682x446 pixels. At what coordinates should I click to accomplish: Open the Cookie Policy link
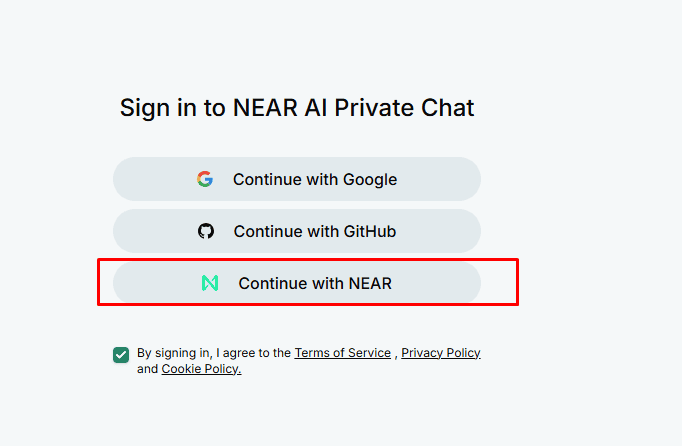click(x=201, y=369)
